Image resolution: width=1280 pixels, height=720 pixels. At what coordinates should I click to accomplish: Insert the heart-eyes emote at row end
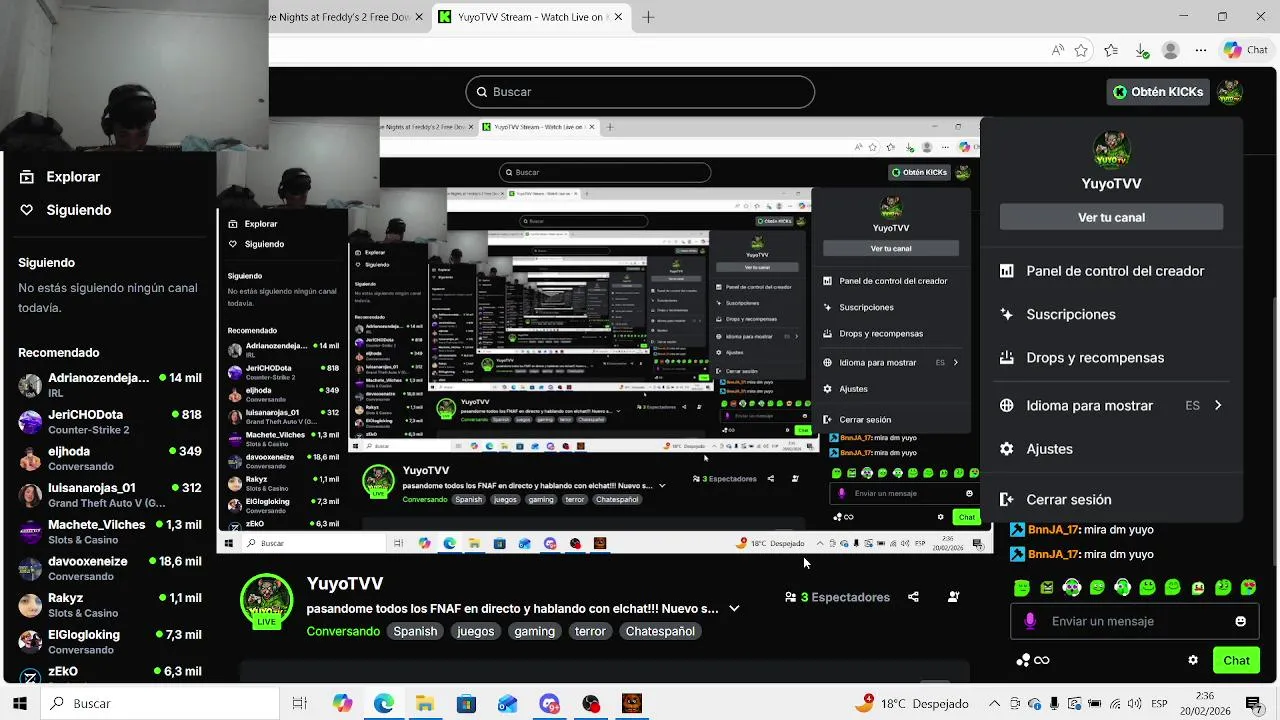click(x=1248, y=588)
